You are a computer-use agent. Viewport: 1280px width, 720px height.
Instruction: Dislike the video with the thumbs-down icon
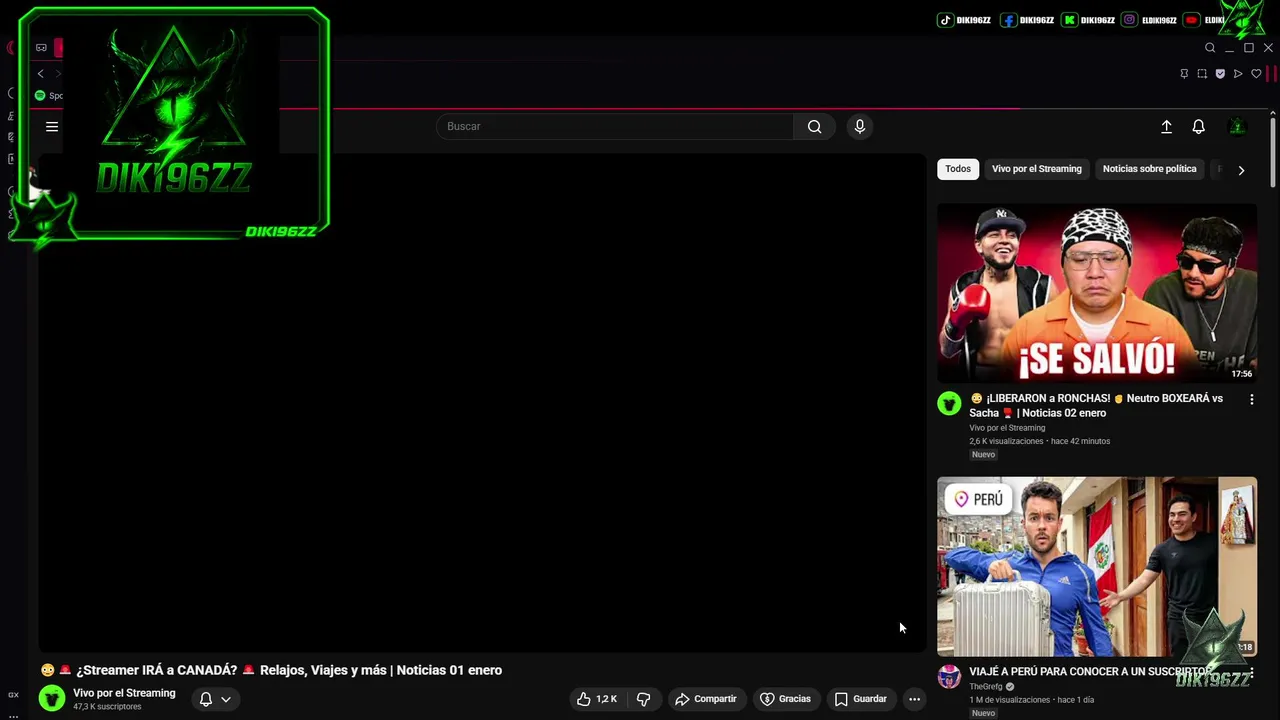pos(643,699)
